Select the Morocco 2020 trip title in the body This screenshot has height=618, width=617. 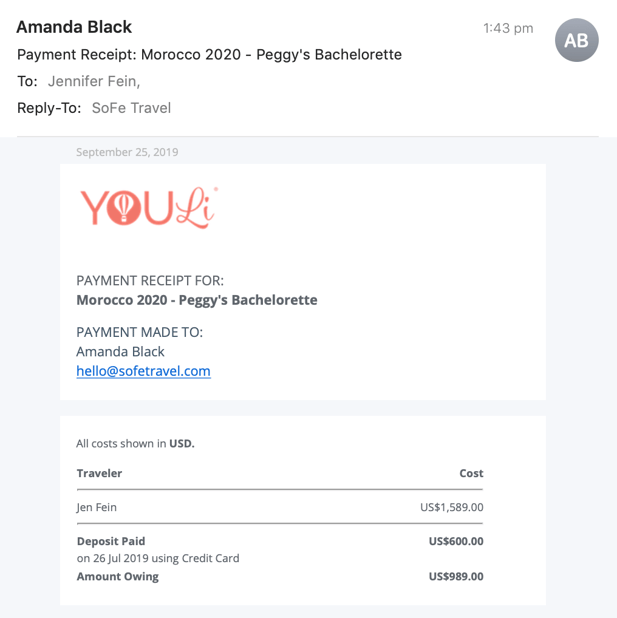click(197, 300)
